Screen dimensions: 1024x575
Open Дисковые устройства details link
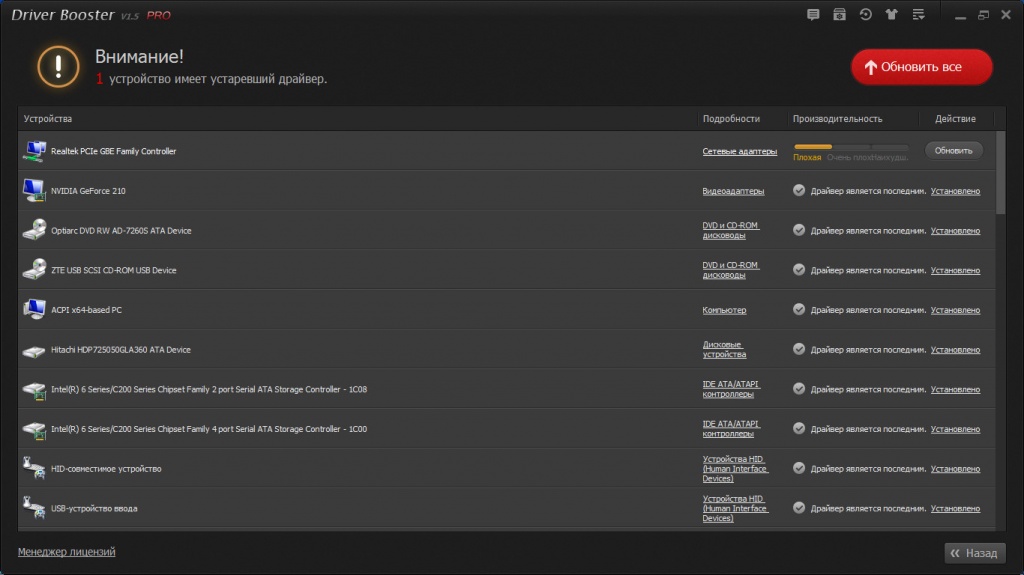click(x=724, y=350)
